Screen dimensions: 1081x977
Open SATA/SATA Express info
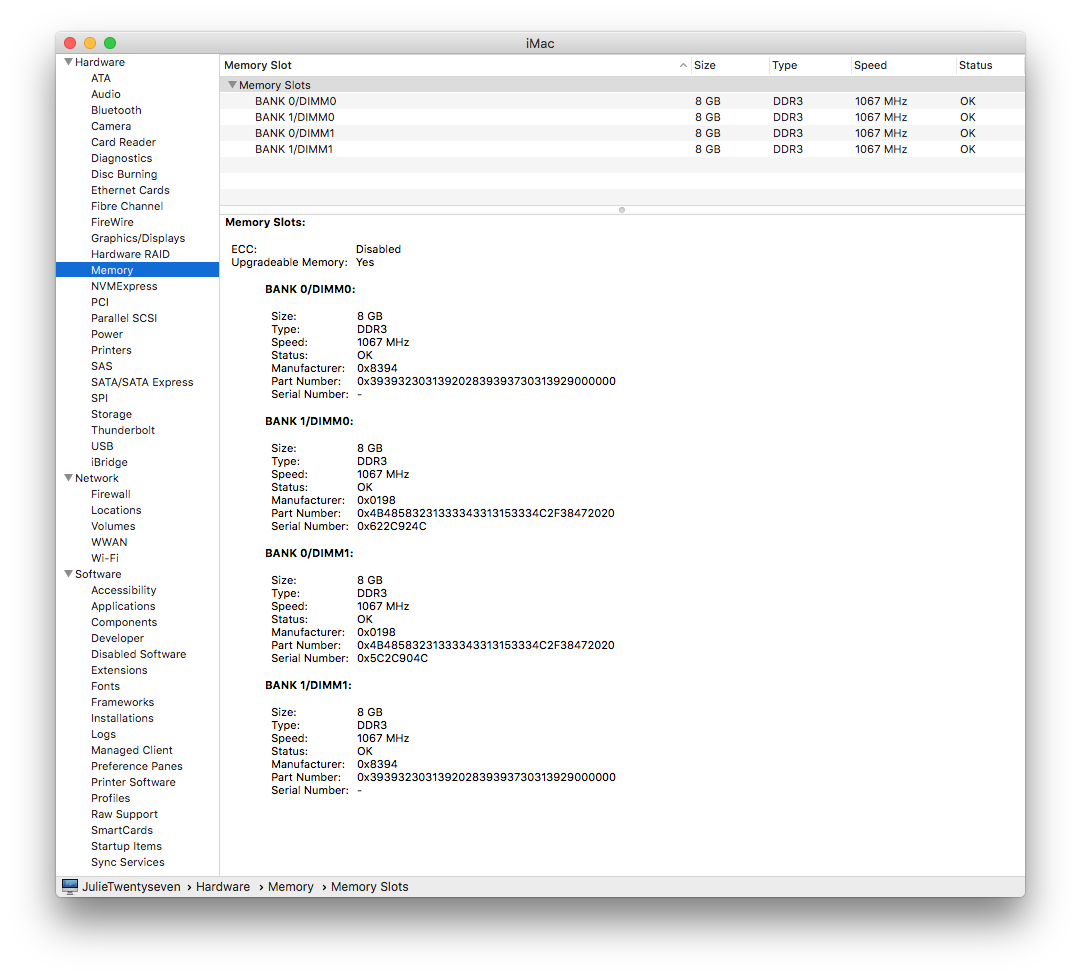click(142, 382)
